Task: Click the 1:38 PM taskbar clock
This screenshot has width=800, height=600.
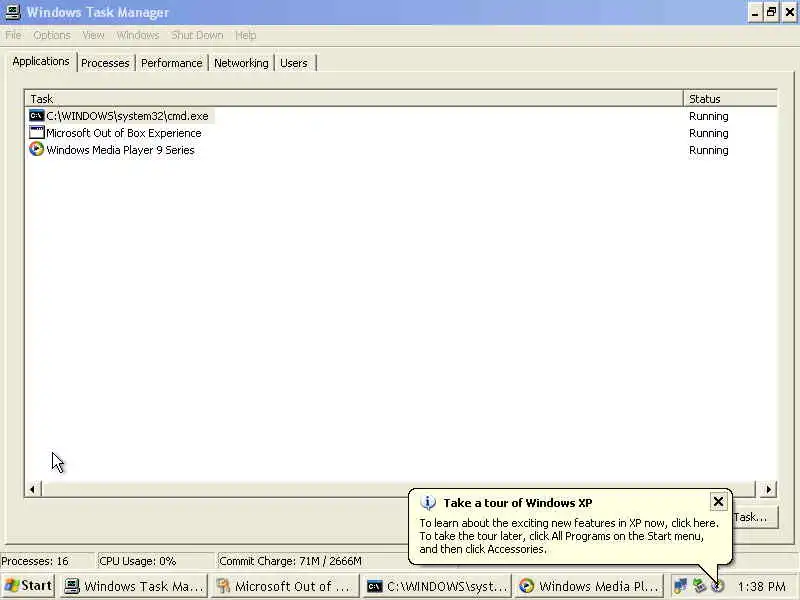Action: [761, 586]
